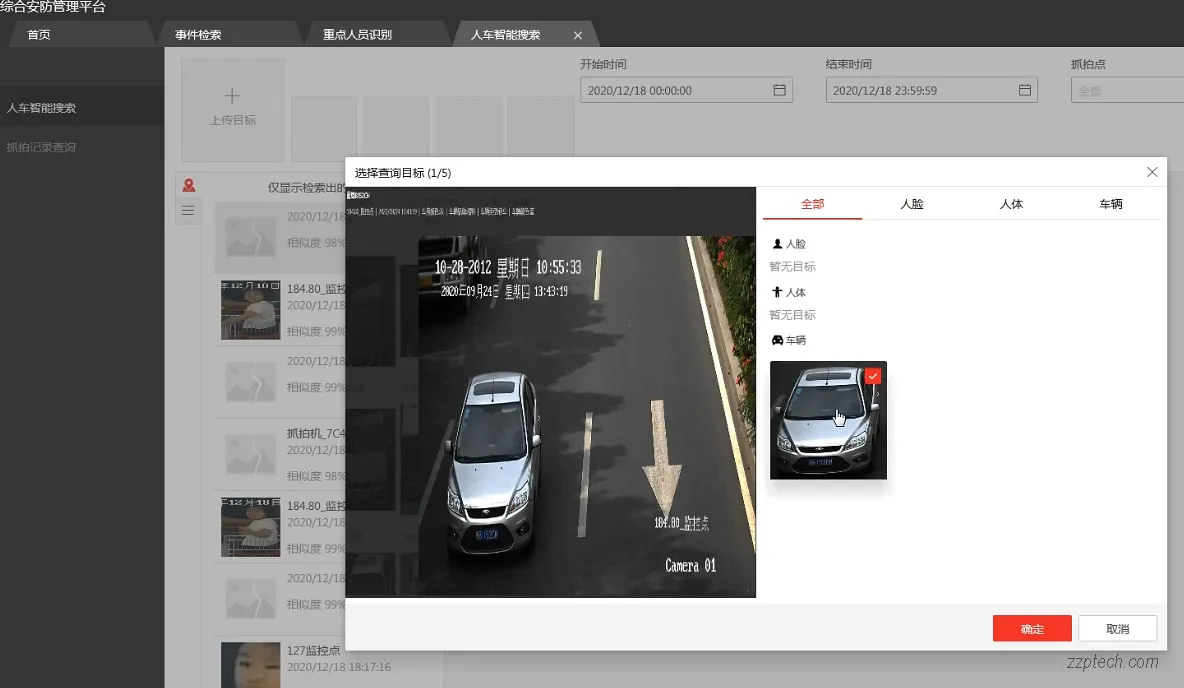Close the 人车智能搜索 tab
This screenshot has width=1184, height=688.
(x=578, y=35)
